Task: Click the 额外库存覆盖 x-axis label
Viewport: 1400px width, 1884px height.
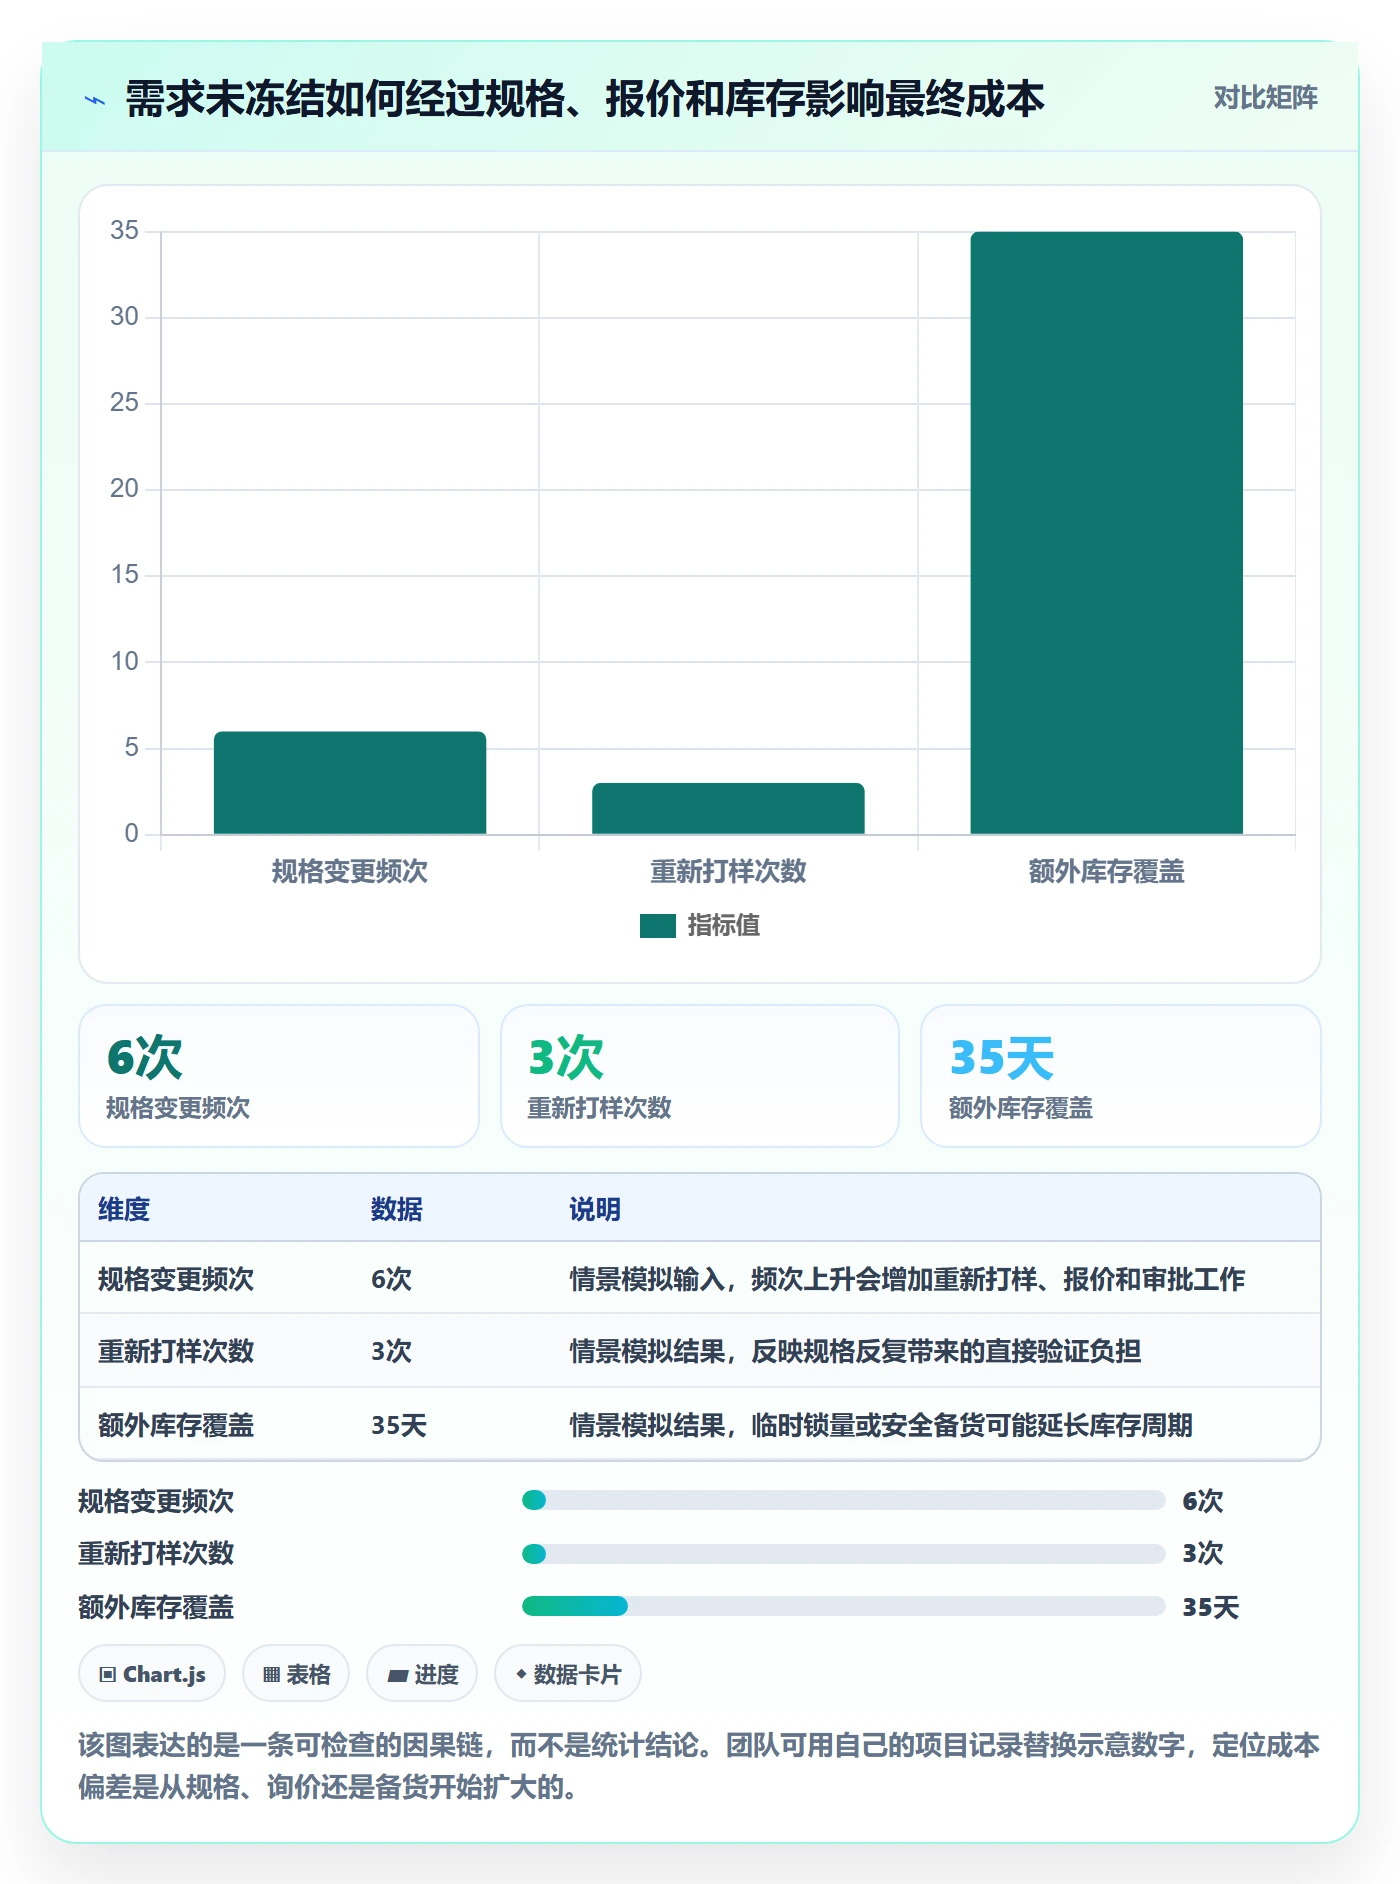Action: click(1106, 872)
